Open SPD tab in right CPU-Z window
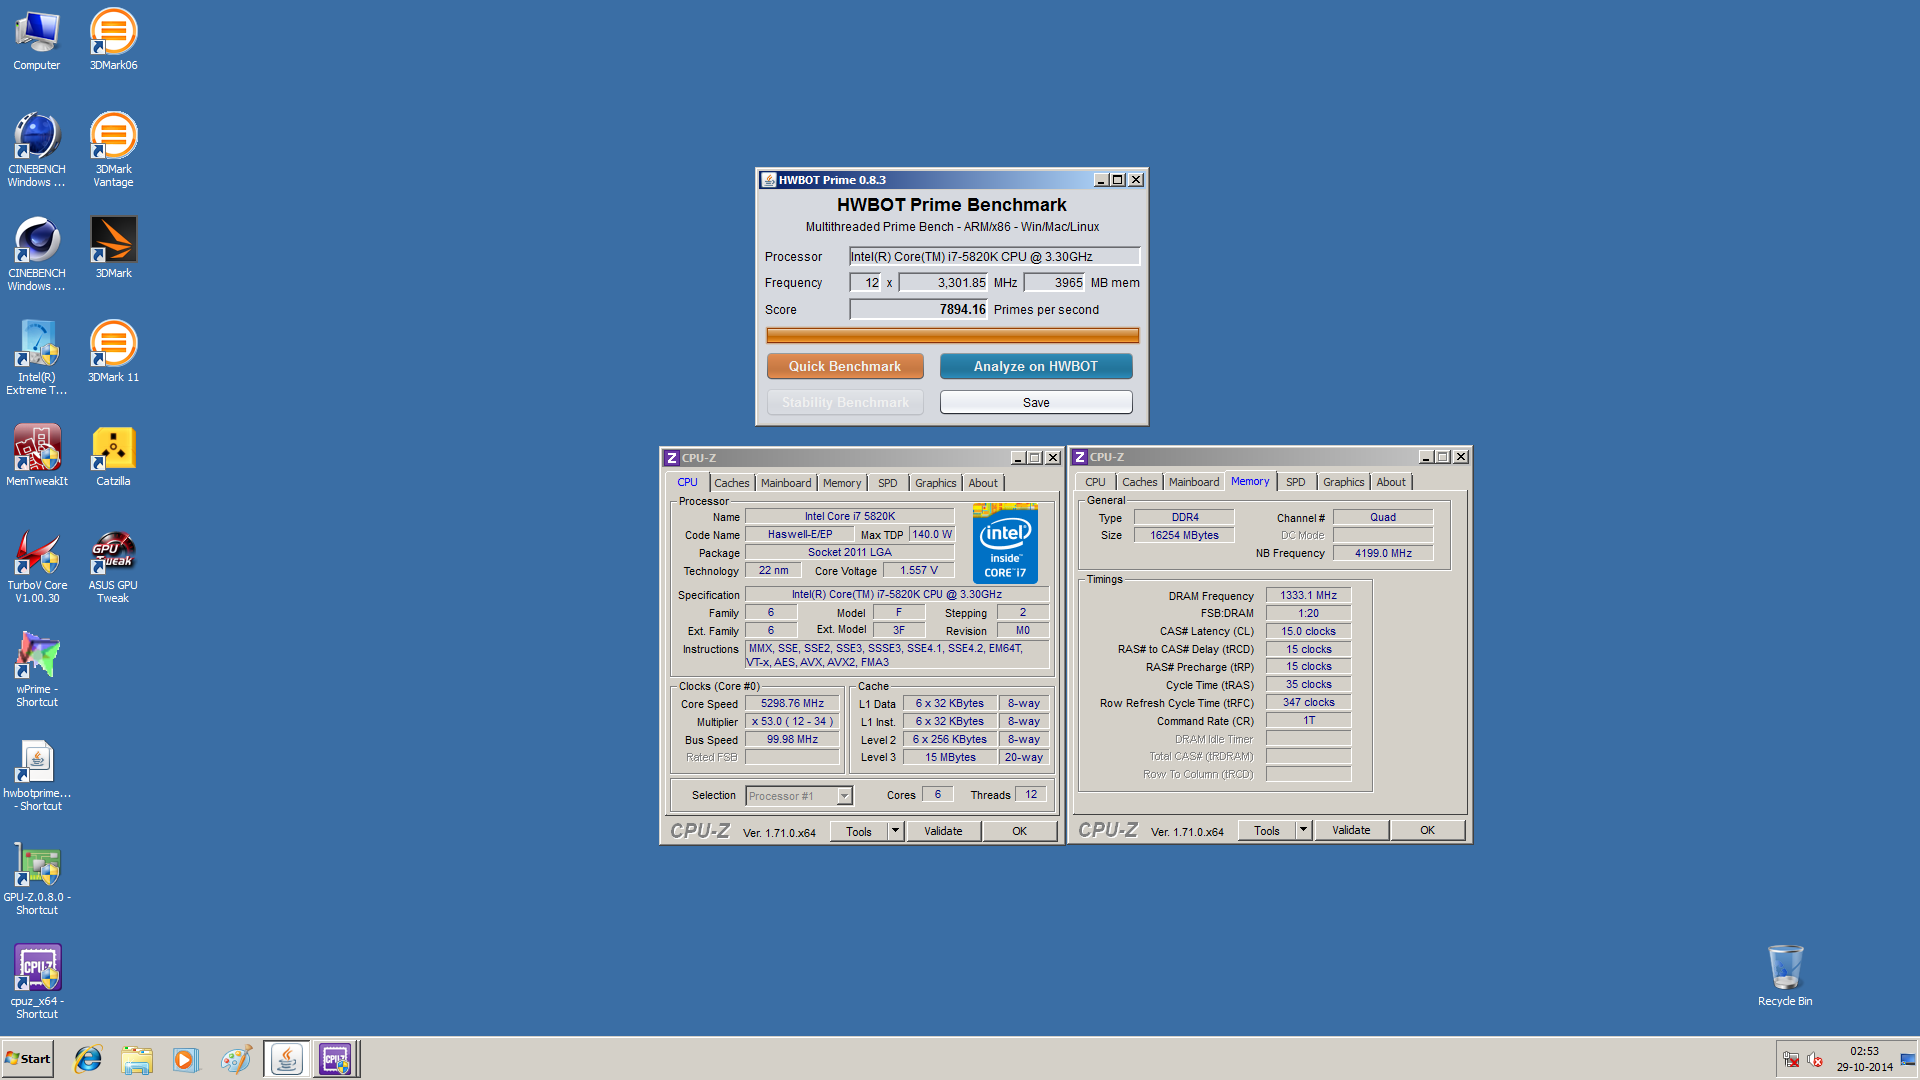This screenshot has width=1920, height=1080. (x=1296, y=482)
